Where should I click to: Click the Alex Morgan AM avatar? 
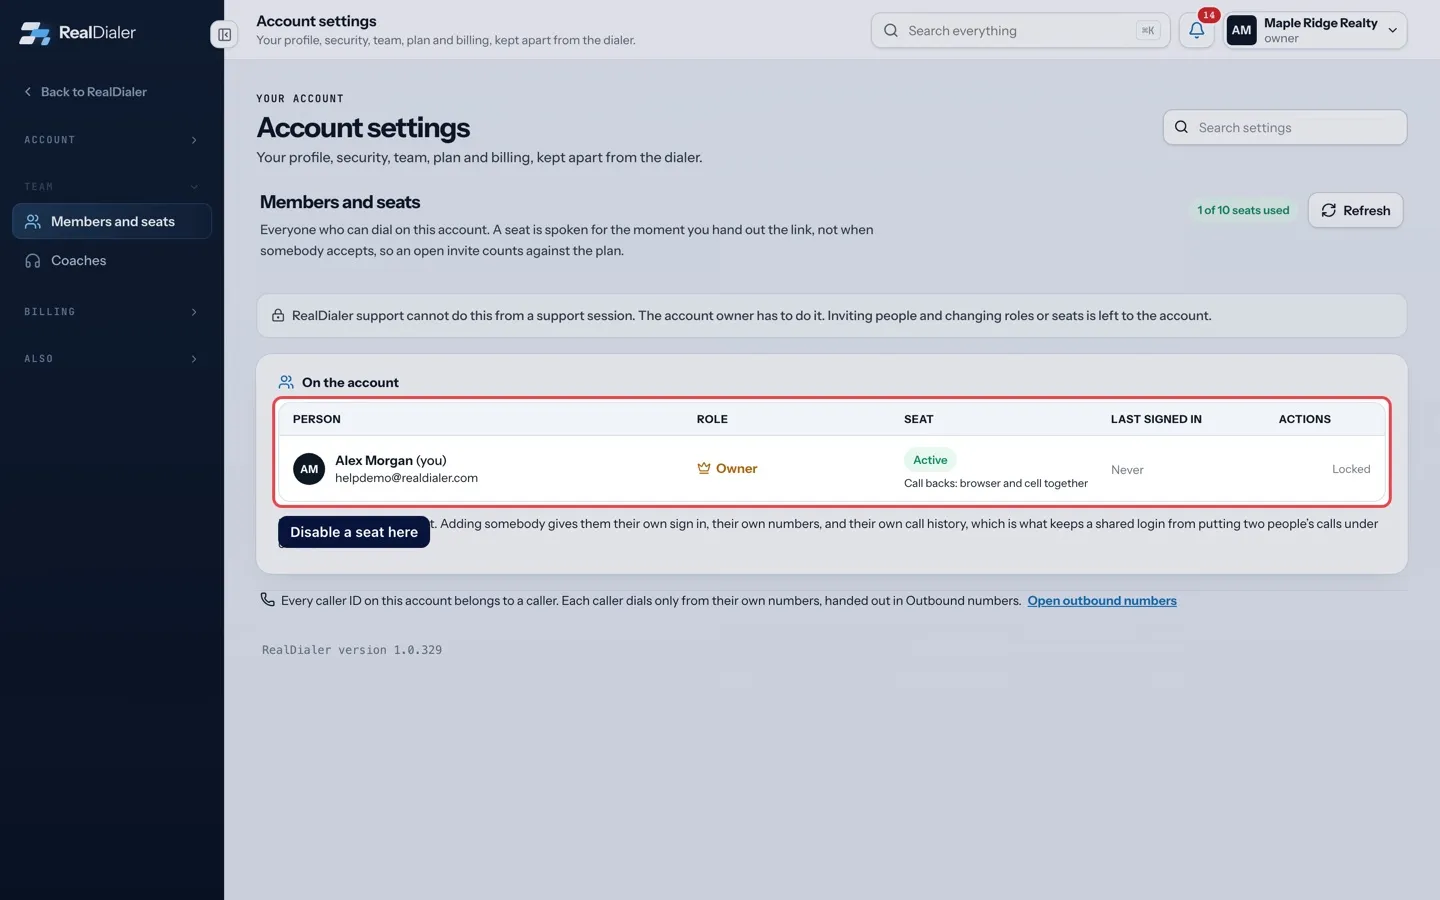coord(309,469)
